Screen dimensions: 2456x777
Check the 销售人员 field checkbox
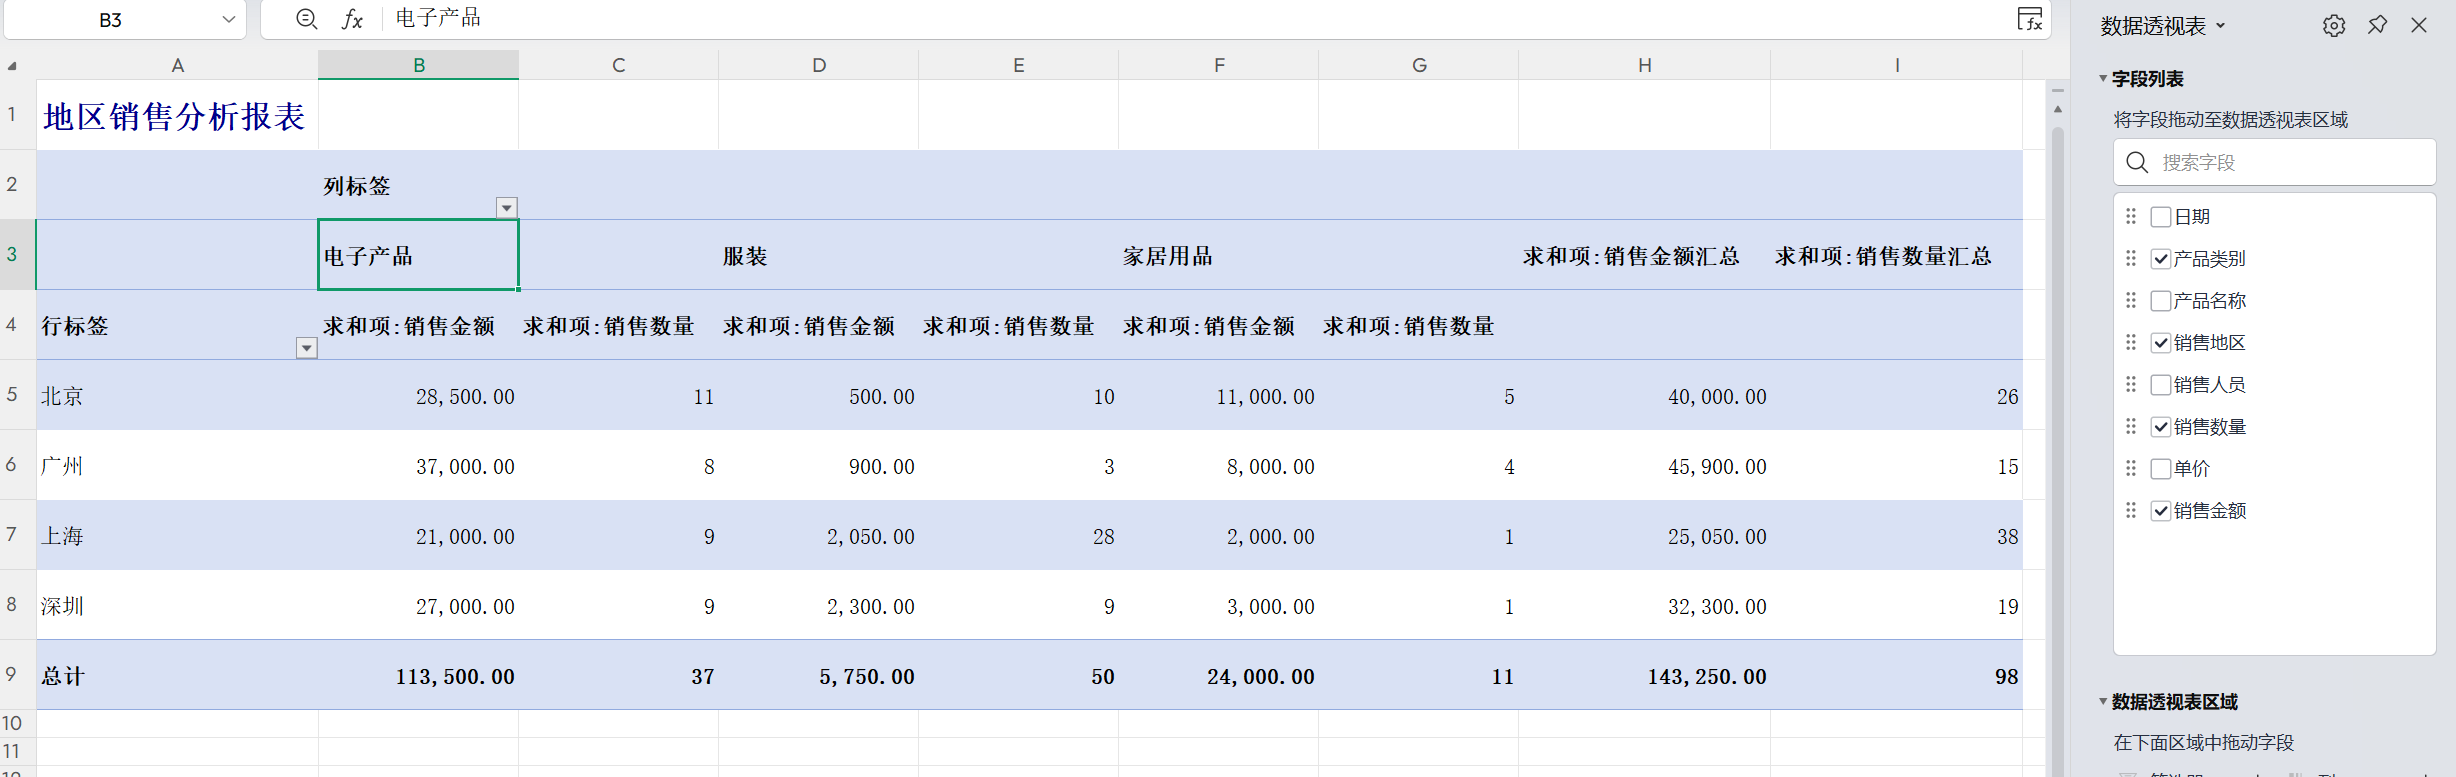click(2161, 385)
